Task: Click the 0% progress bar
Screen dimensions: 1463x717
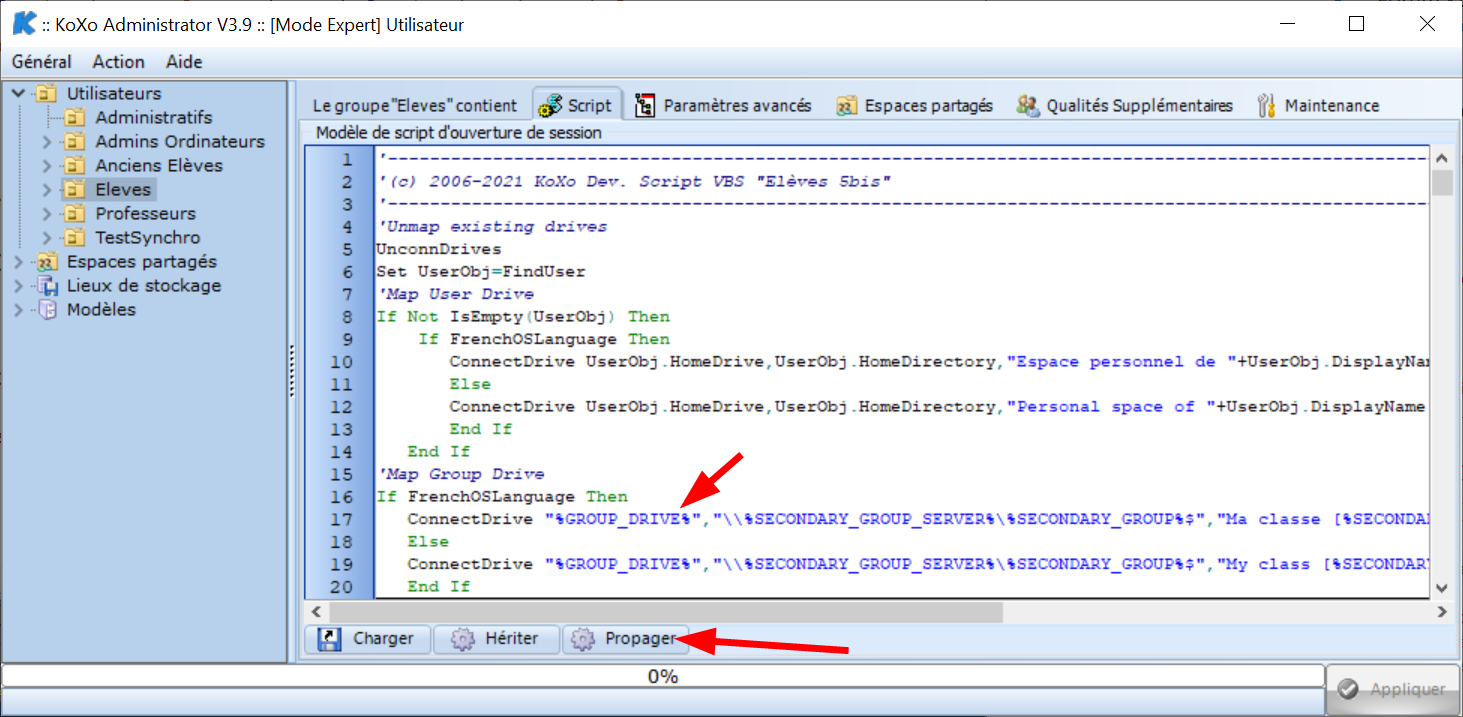Action: (x=663, y=676)
